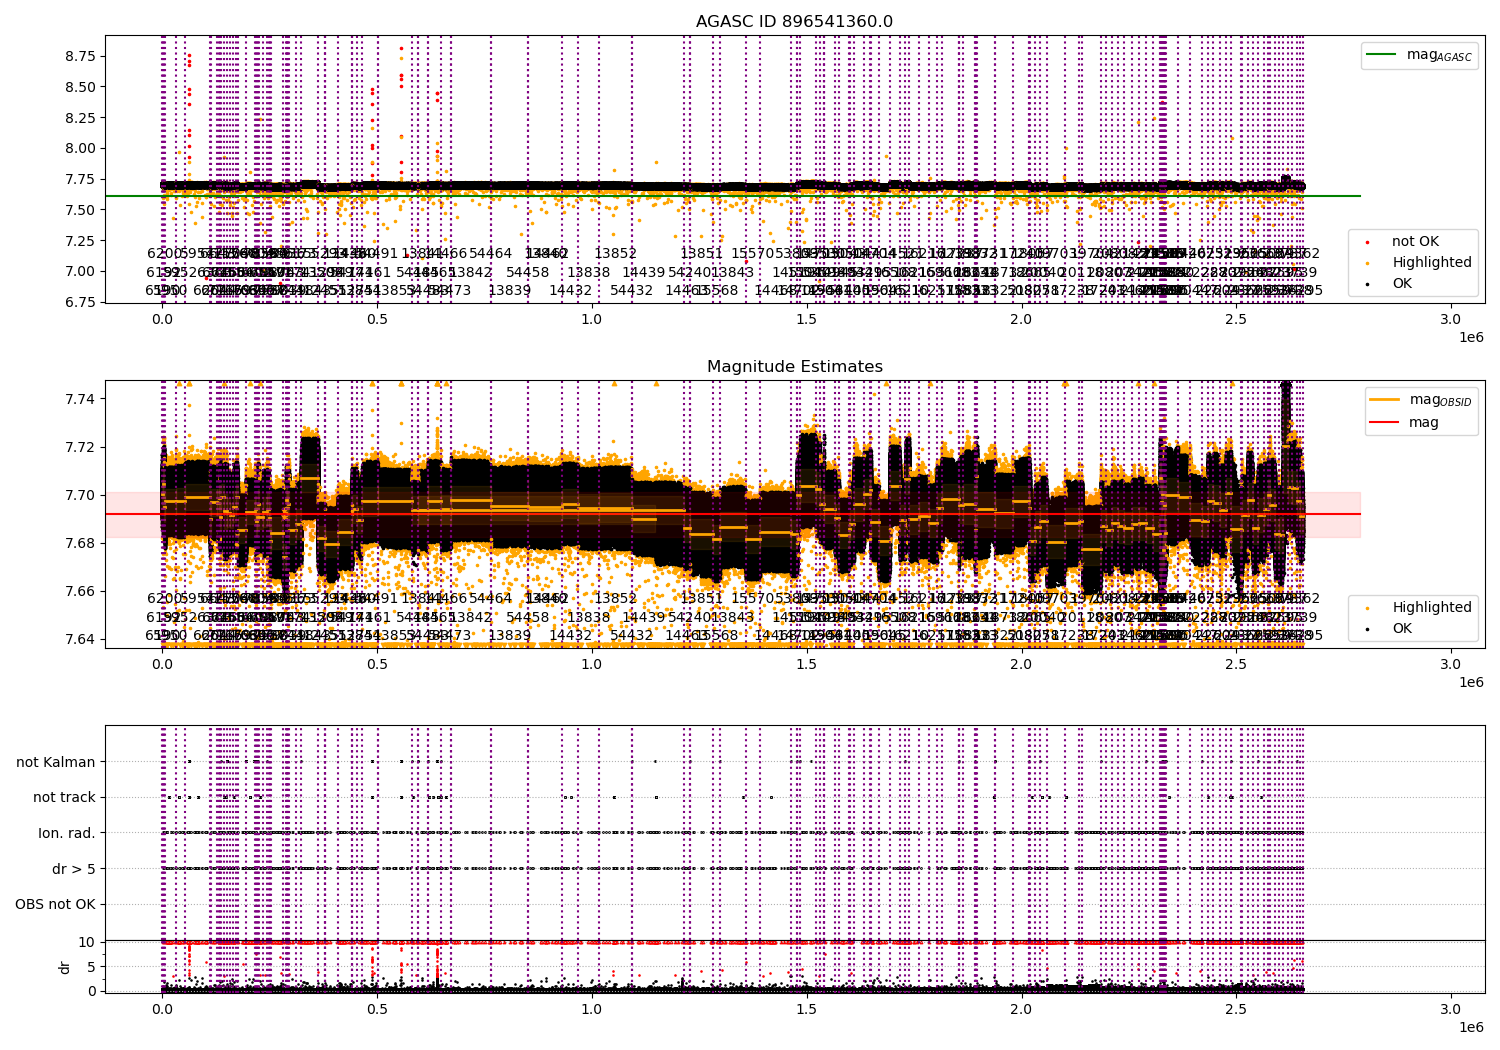Select the "mag OBSID" legend label

(1440, 400)
